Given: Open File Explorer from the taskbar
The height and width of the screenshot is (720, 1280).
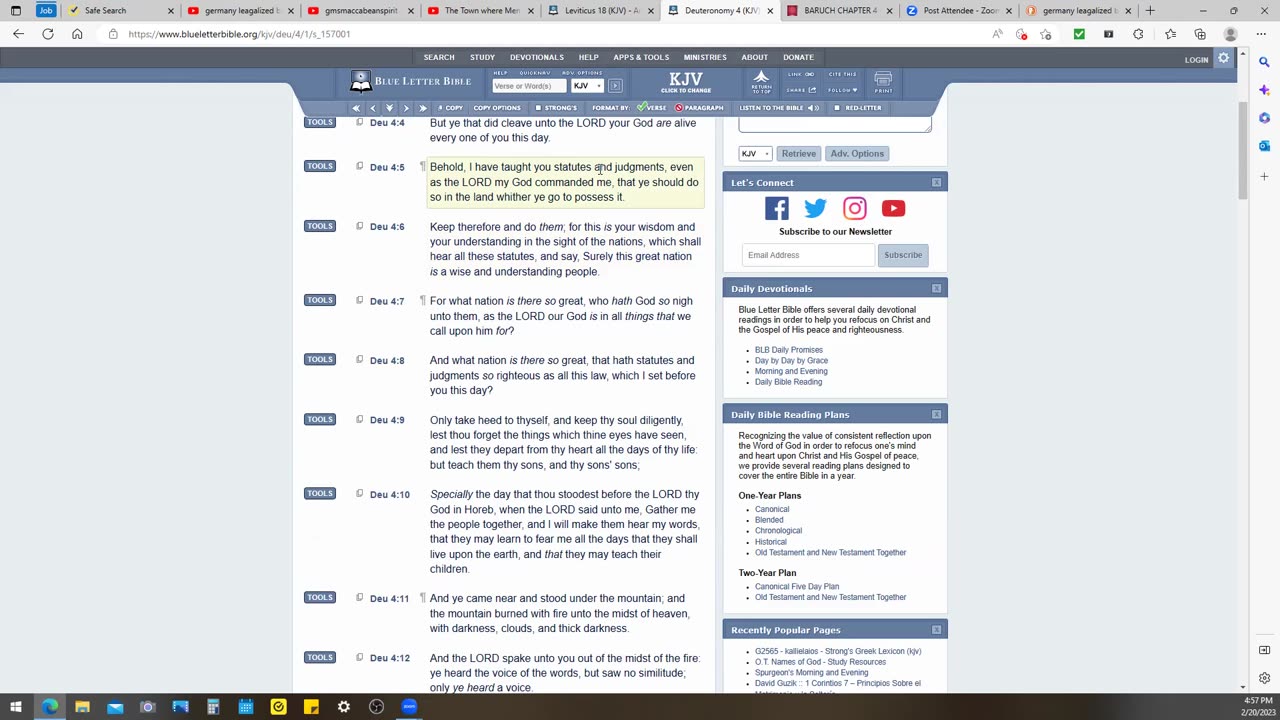Looking at the screenshot, I should (82, 707).
